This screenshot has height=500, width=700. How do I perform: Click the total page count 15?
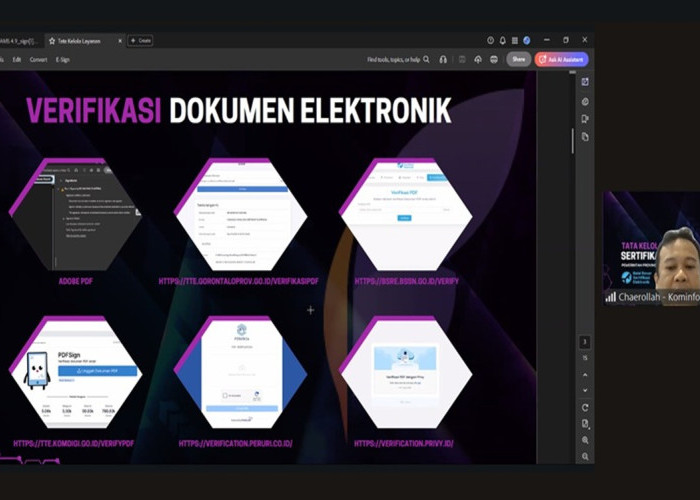coord(585,358)
